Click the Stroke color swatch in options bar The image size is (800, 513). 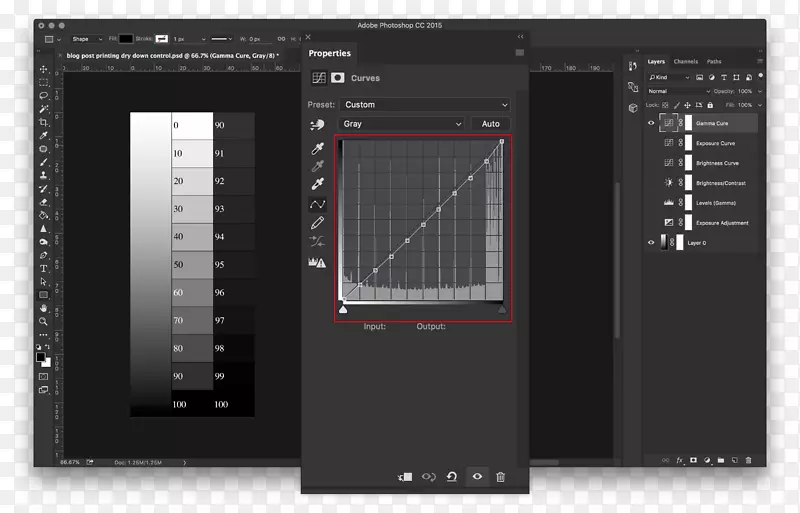coord(162,39)
